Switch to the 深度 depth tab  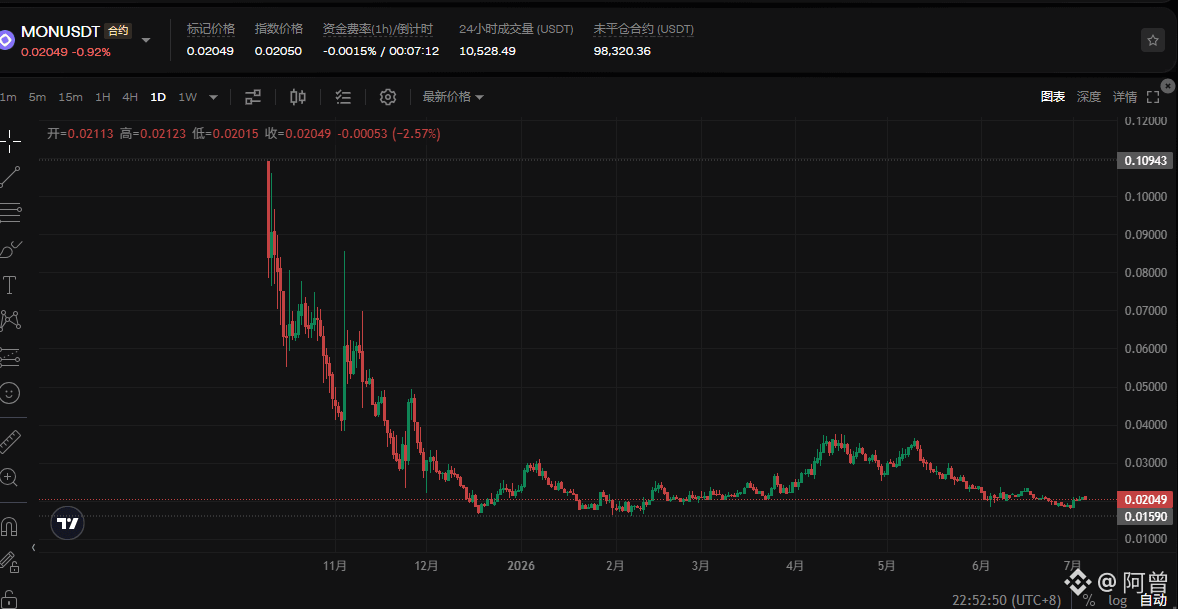(1089, 96)
